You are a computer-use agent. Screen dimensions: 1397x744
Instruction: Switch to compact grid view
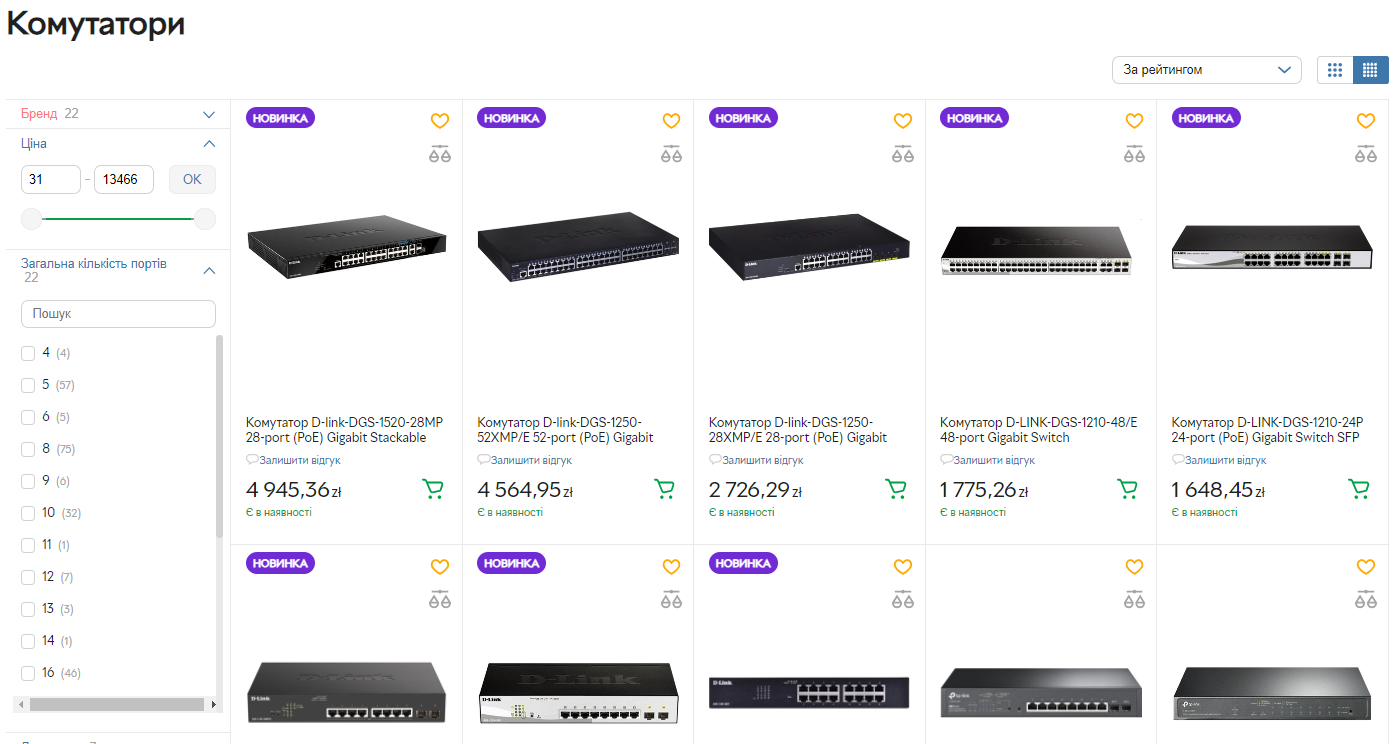[1370, 70]
